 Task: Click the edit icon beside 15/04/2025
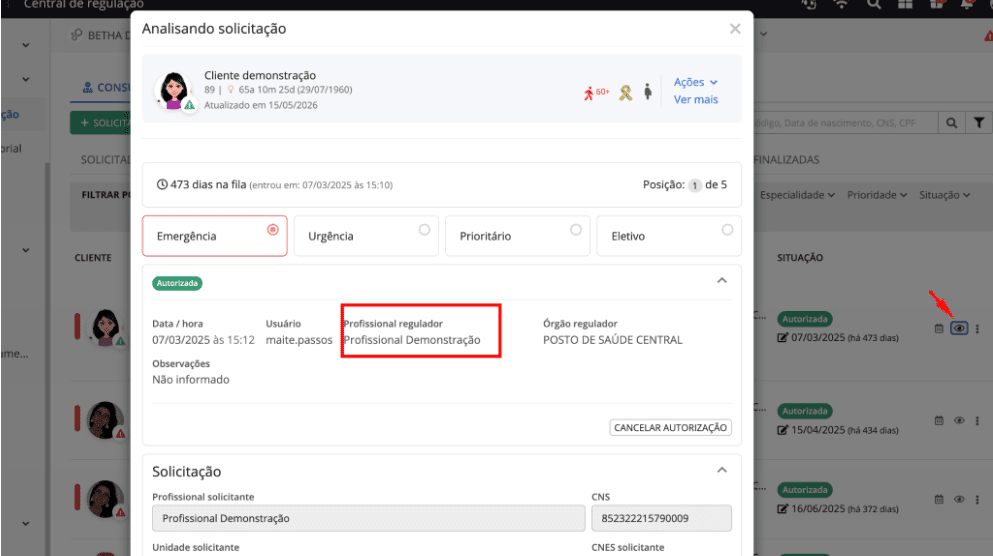[782, 430]
